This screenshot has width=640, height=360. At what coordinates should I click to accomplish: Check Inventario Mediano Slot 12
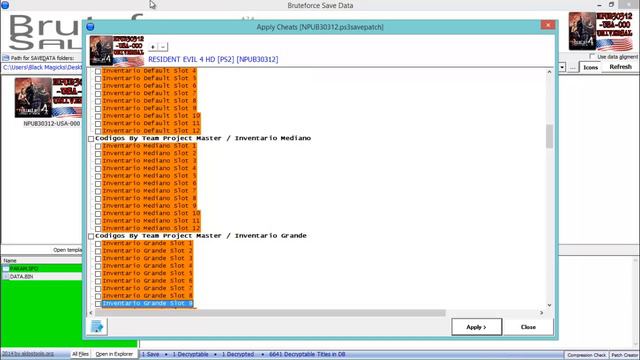point(98,229)
